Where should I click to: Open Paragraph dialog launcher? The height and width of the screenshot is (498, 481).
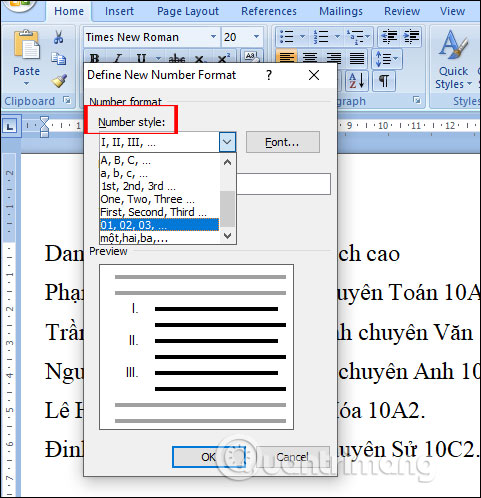click(417, 100)
